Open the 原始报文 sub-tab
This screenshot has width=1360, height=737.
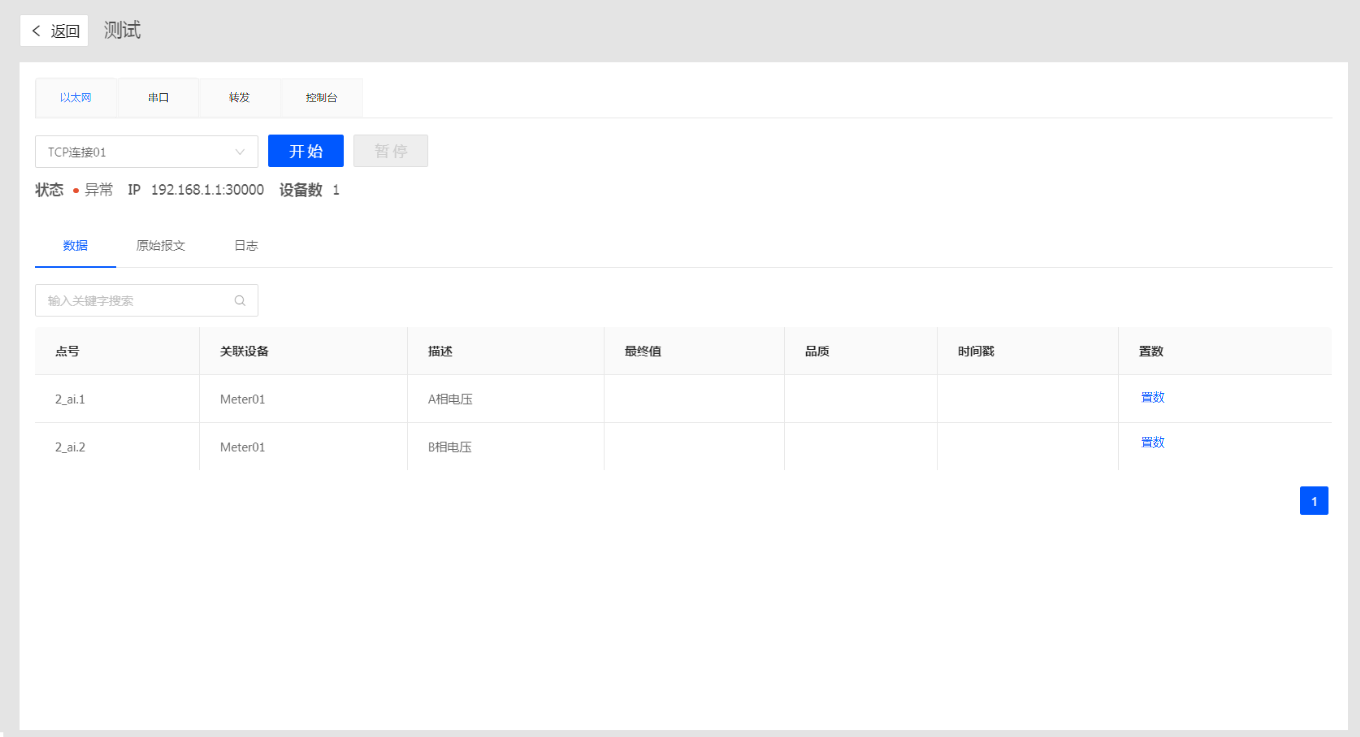[161, 246]
